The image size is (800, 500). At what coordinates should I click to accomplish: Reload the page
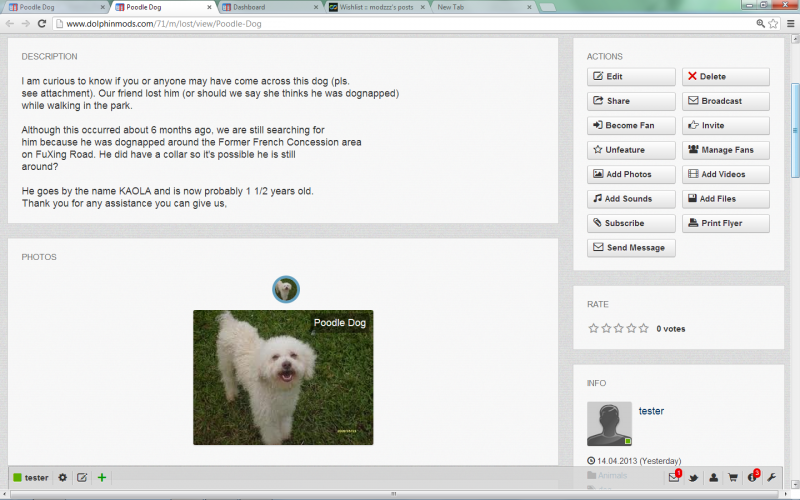[x=42, y=23]
